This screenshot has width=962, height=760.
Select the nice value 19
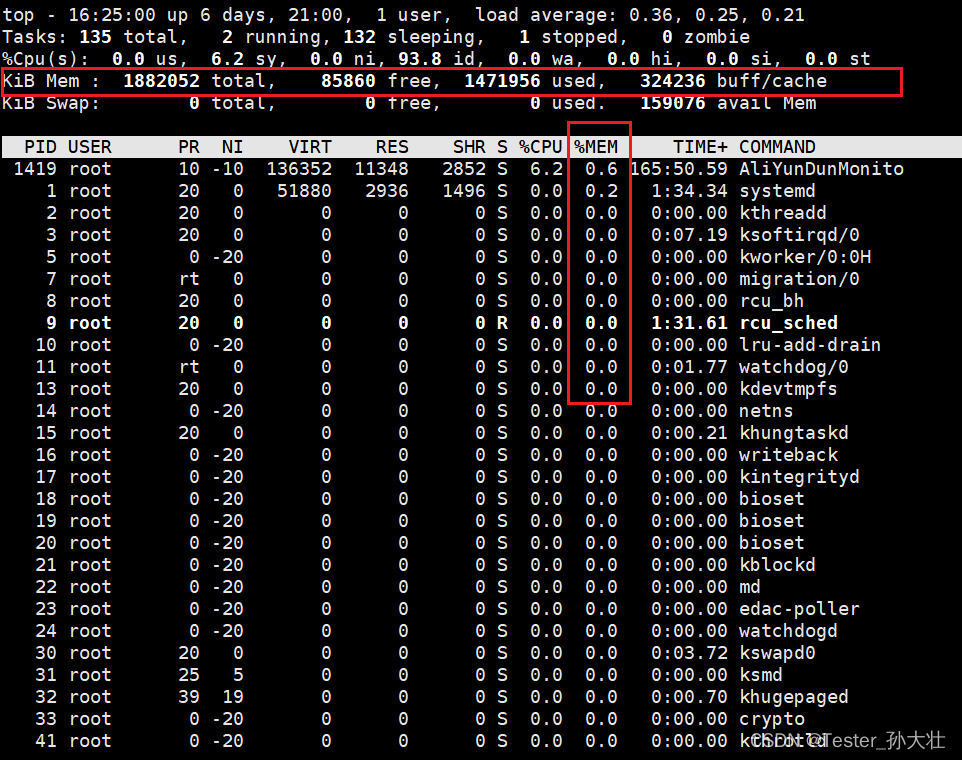click(x=233, y=697)
